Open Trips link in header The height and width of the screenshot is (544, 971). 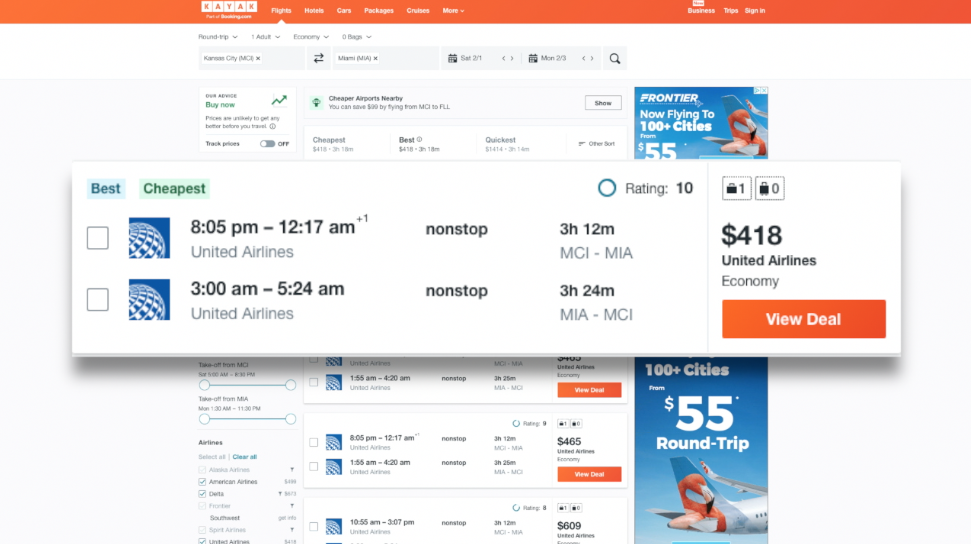[731, 11]
